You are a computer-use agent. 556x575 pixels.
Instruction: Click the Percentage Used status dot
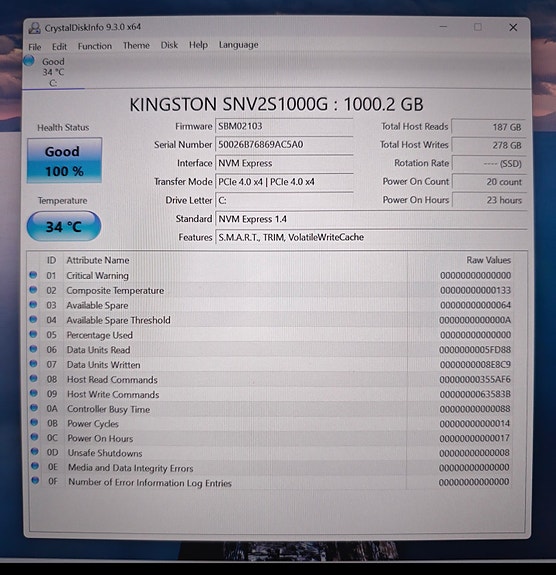(x=33, y=334)
